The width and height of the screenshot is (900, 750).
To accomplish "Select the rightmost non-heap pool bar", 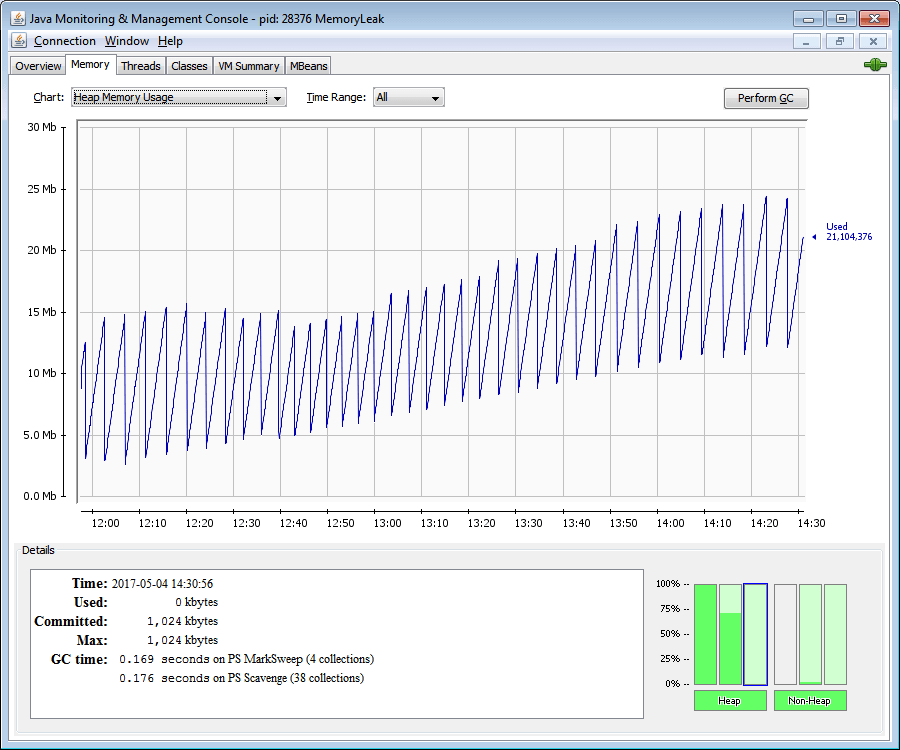I will pos(835,634).
